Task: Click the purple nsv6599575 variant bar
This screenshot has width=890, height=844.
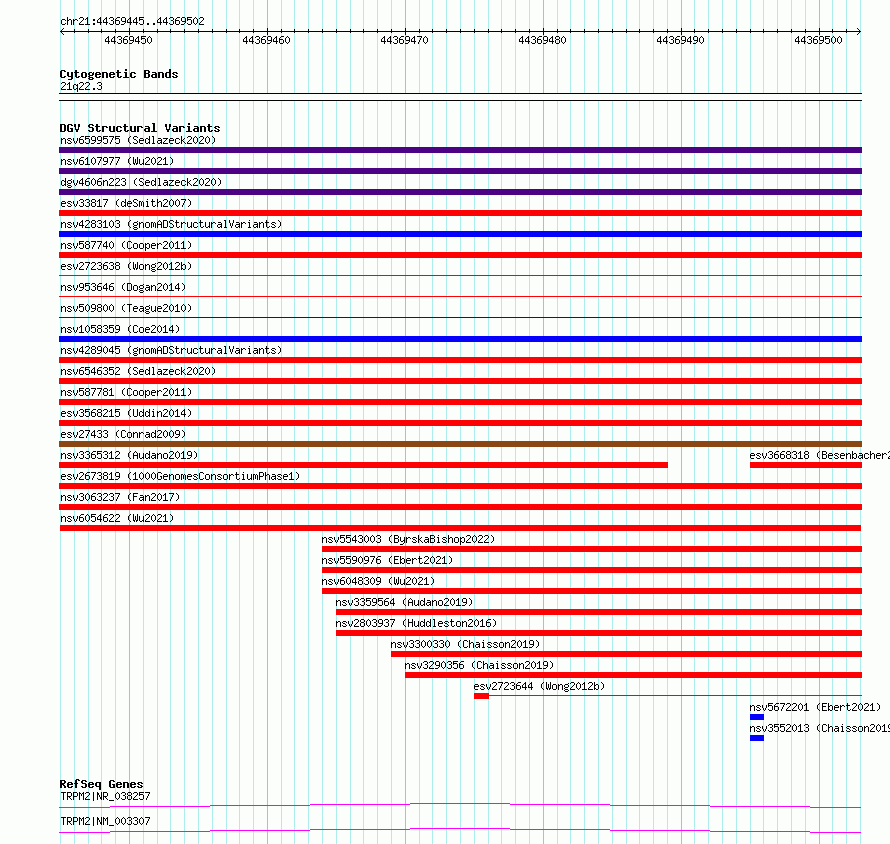Action: [x=460, y=150]
